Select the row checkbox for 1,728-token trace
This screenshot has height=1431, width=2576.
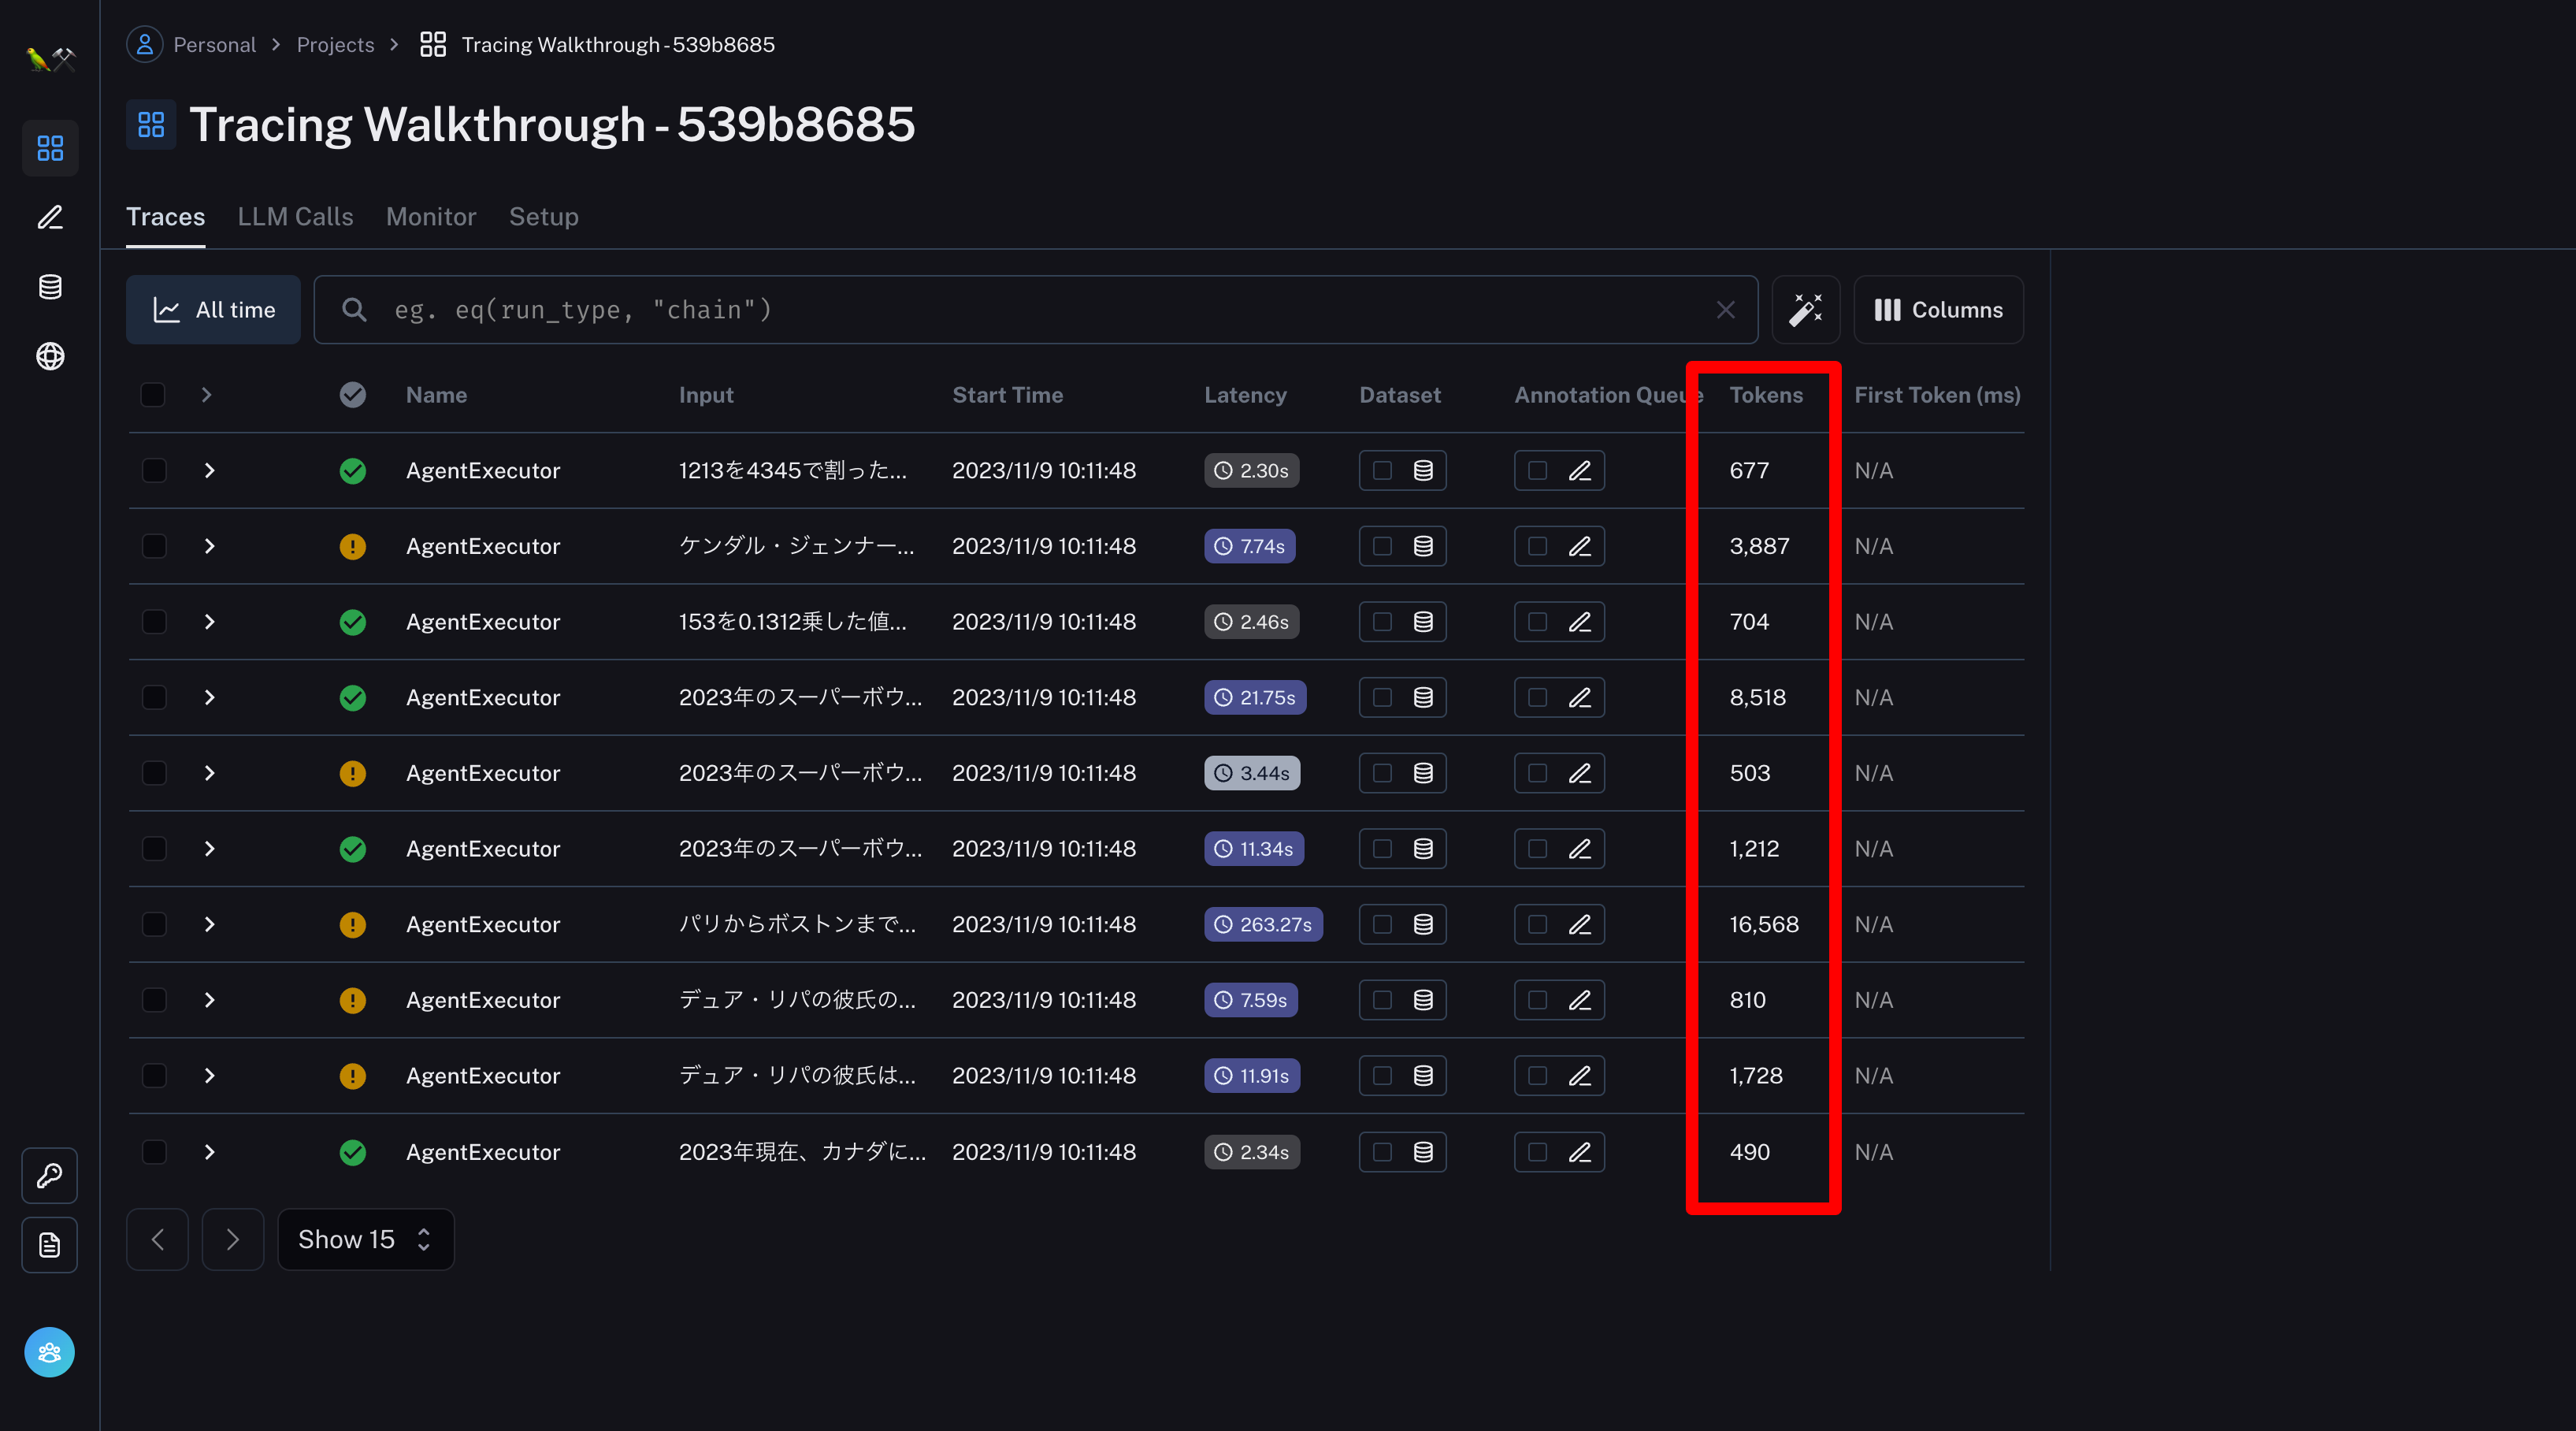[153, 1076]
